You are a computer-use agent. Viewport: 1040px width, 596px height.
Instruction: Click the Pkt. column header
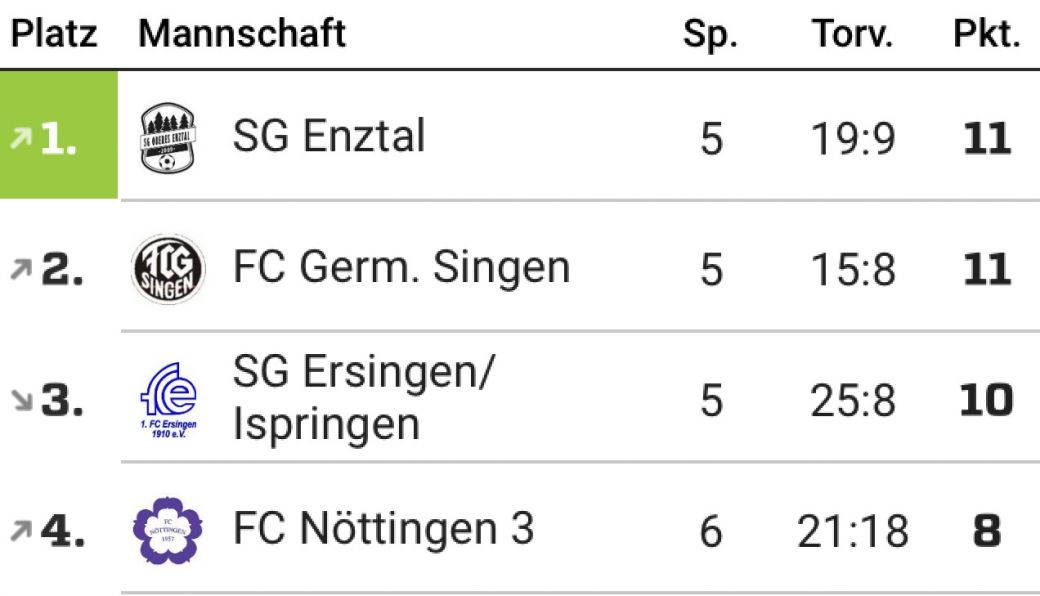986,34
